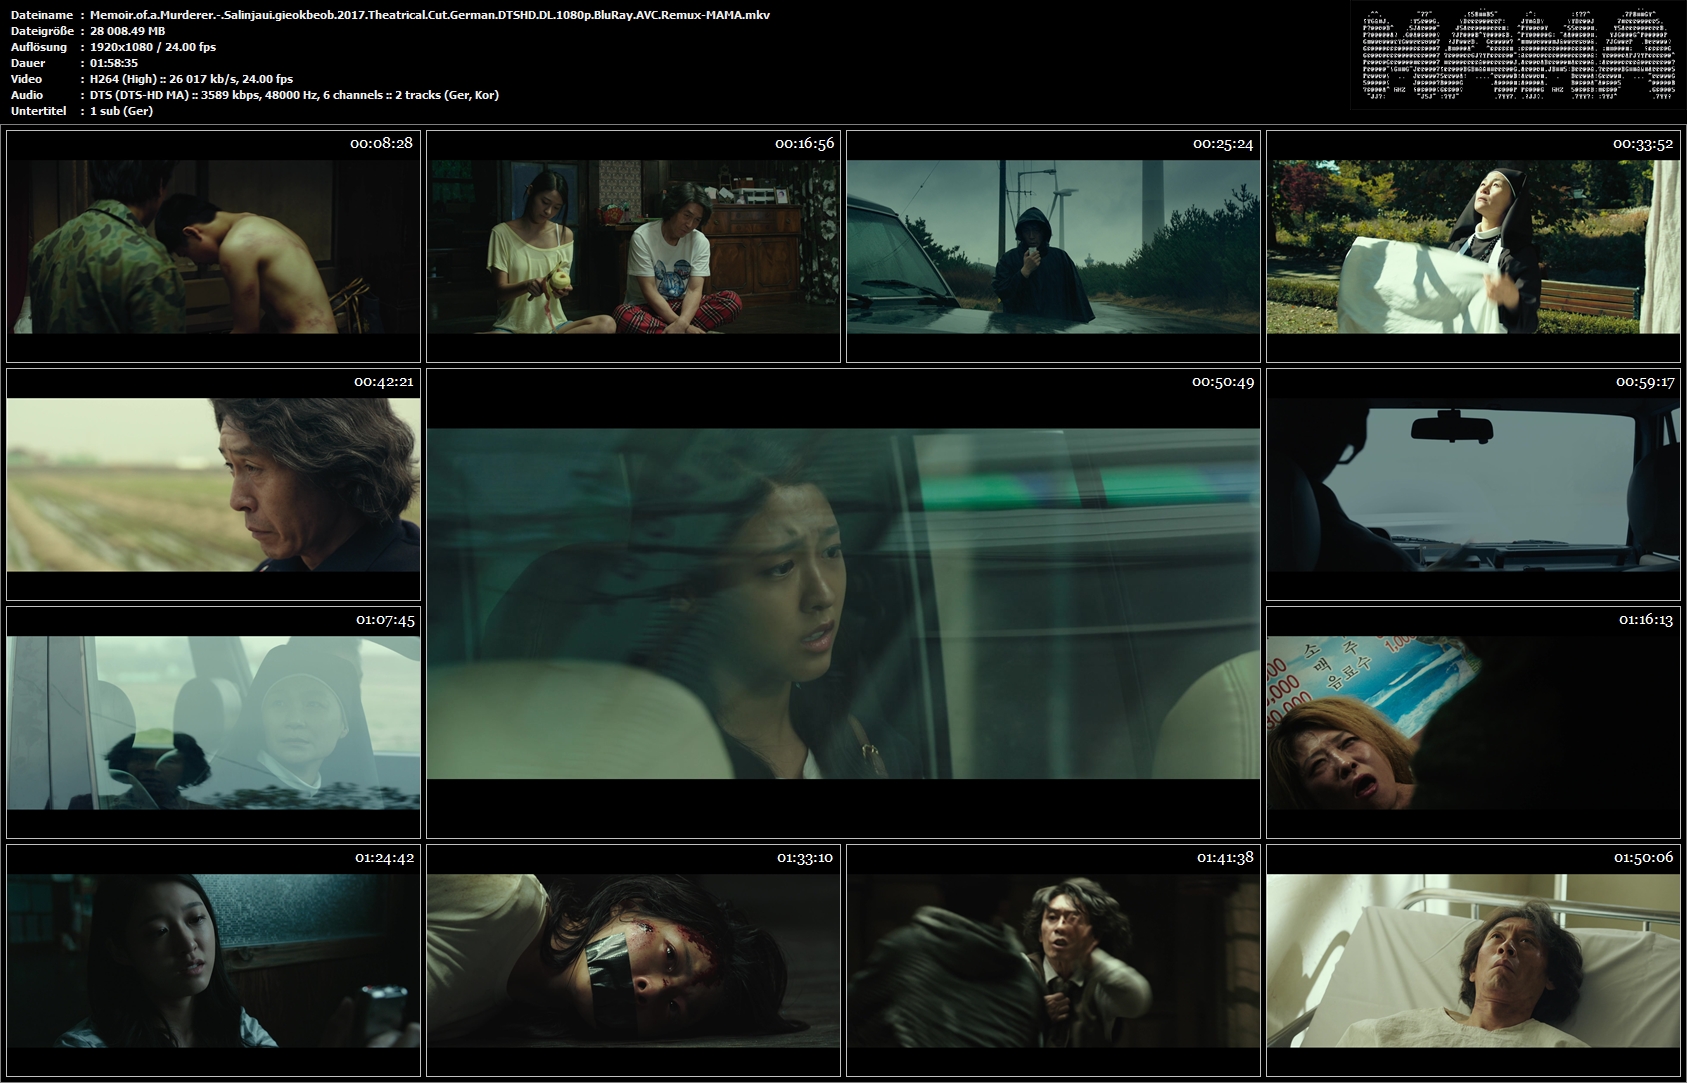Open the thumbnail at 00:16:56
The image size is (1687, 1083).
point(633,246)
